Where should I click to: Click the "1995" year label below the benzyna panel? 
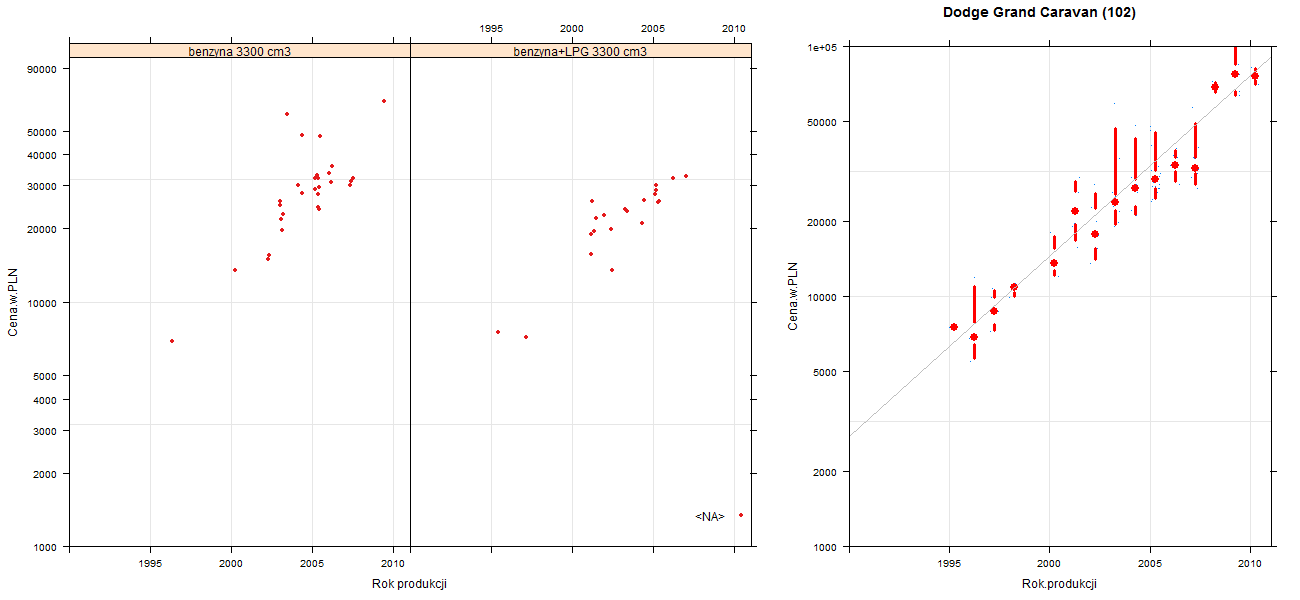(x=150, y=563)
